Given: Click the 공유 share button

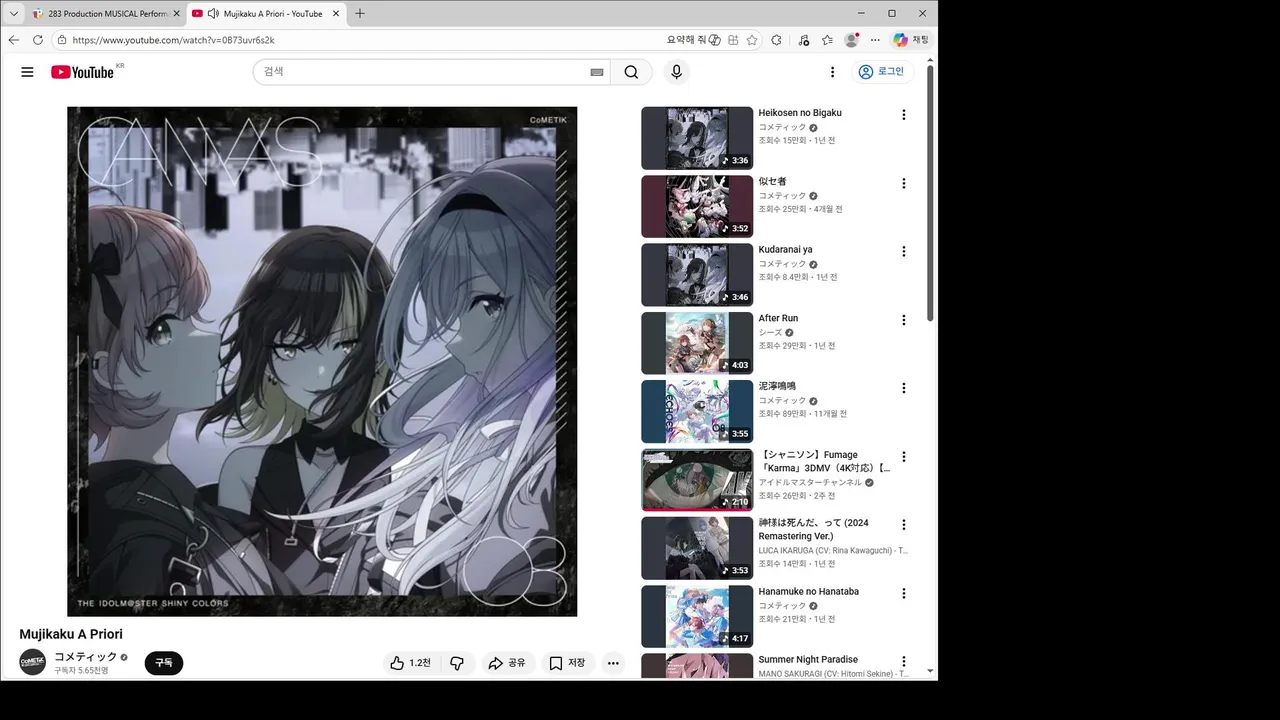Looking at the screenshot, I should point(507,663).
